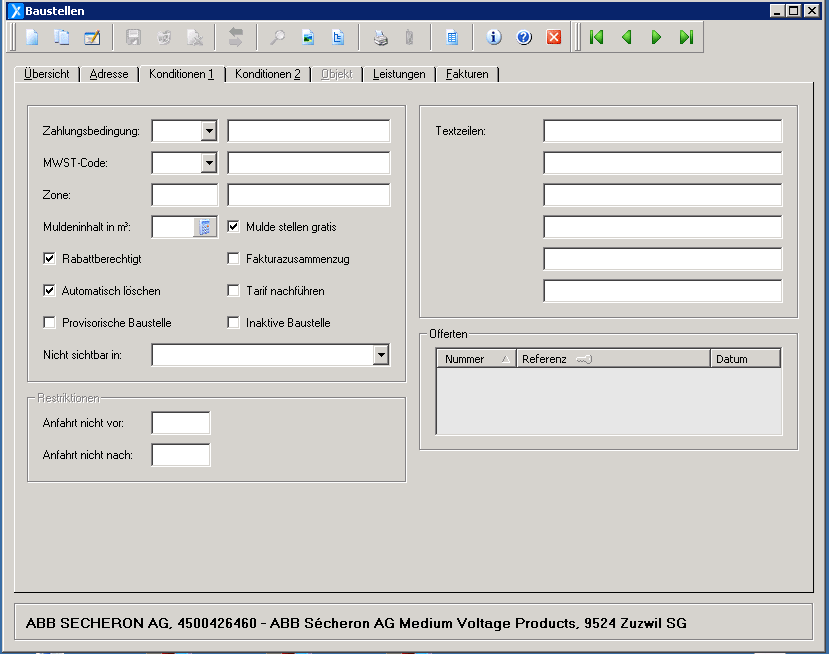Viewport: 829px width, 654px height.
Task: Click the printer icon in toolbar
Action: pyautogui.click(x=380, y=38)
